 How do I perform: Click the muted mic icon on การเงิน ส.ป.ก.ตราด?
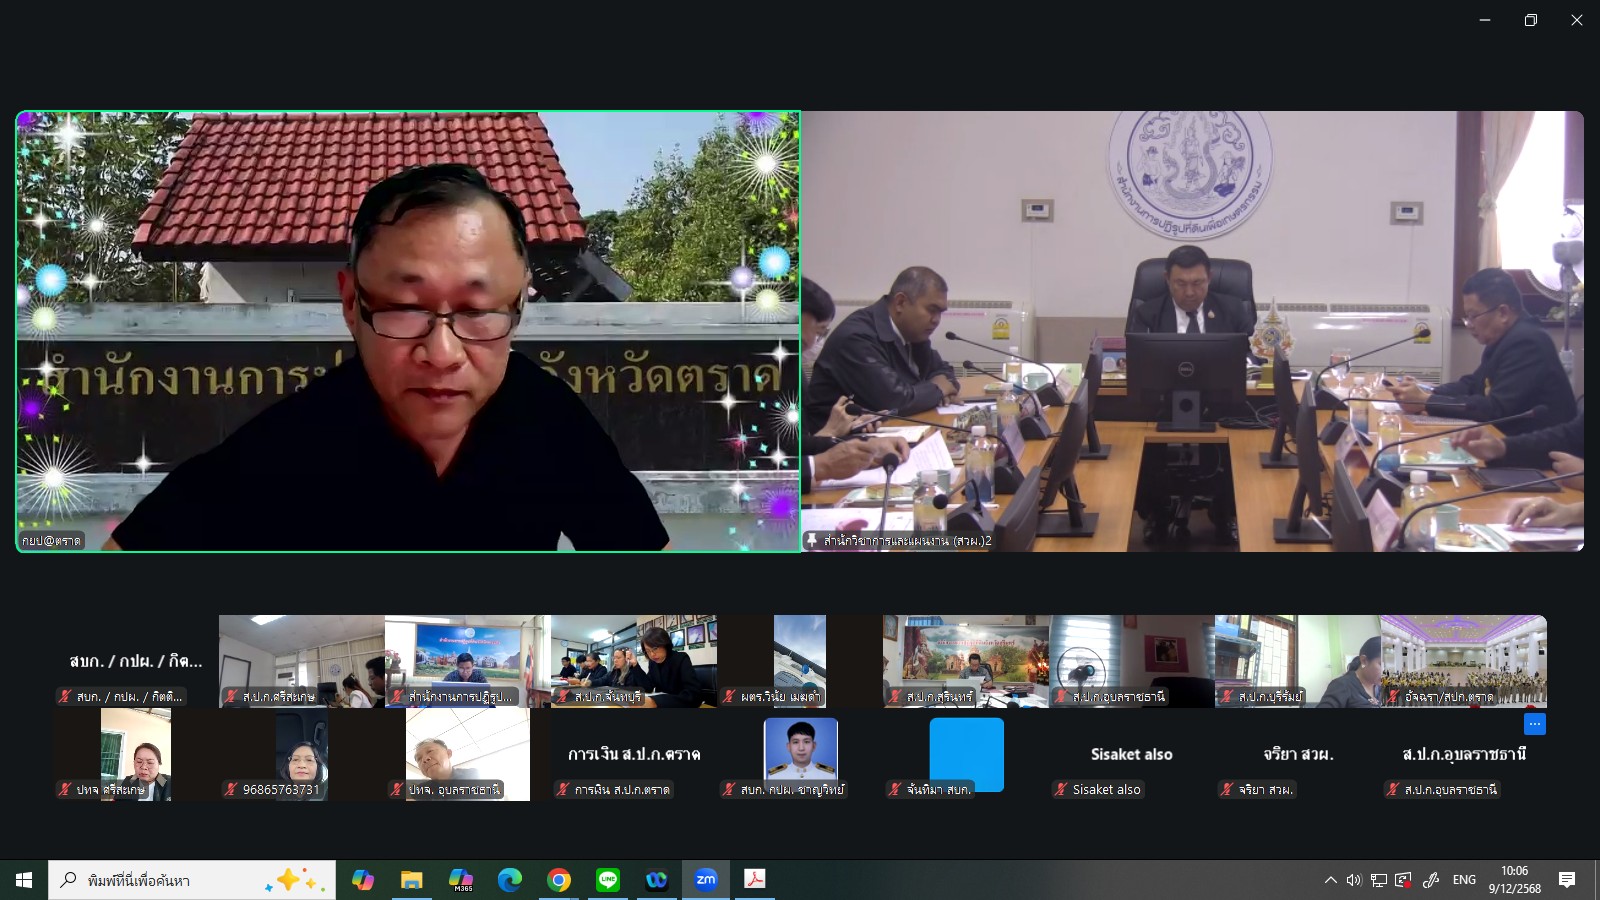tap(563, 790)
